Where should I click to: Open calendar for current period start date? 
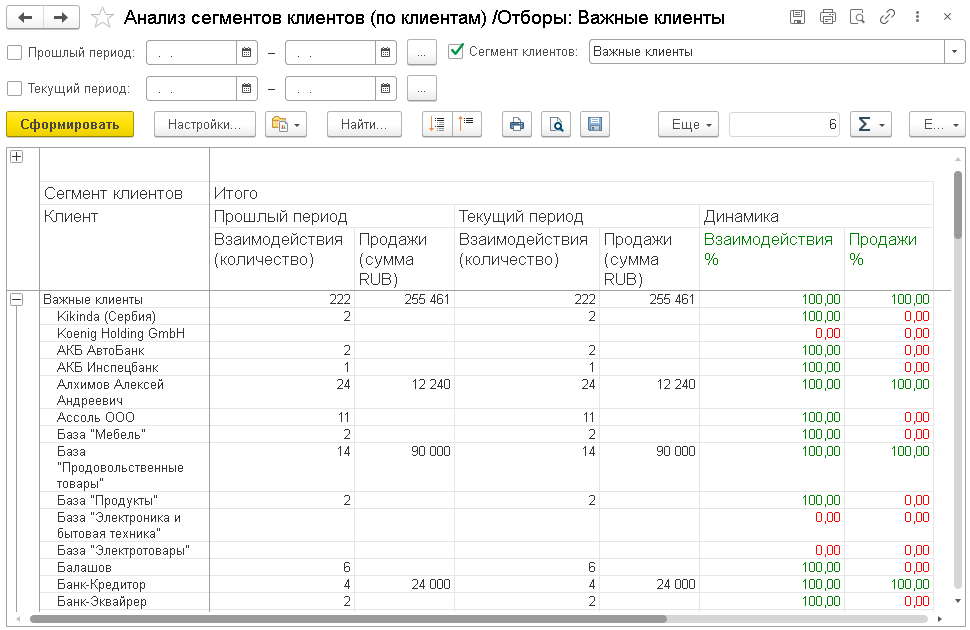[x=246, y=88]
